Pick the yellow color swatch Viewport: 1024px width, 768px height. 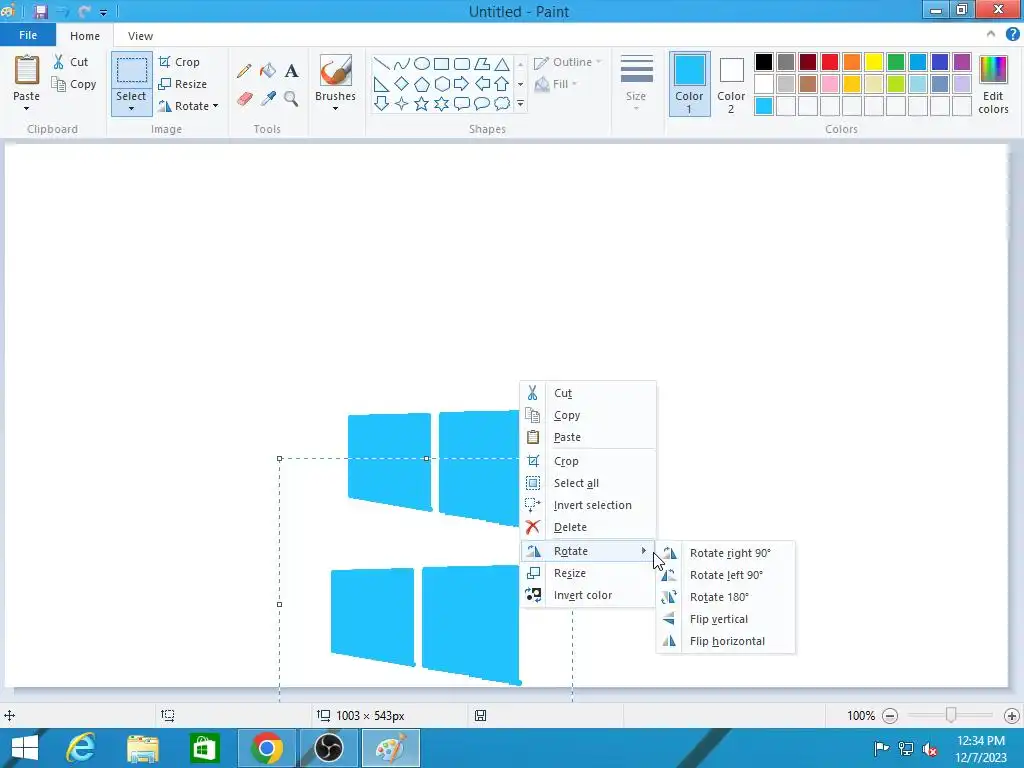point(874,62)
